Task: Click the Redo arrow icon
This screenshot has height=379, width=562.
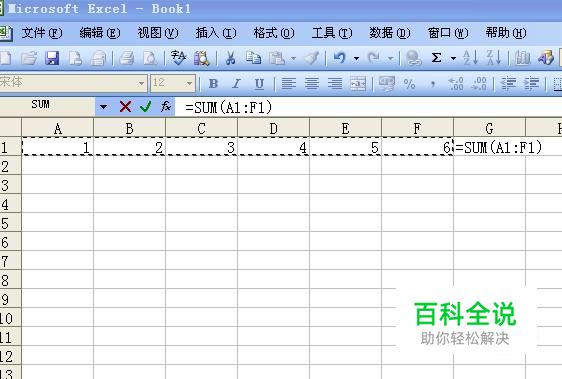Action: coord(374,58)
